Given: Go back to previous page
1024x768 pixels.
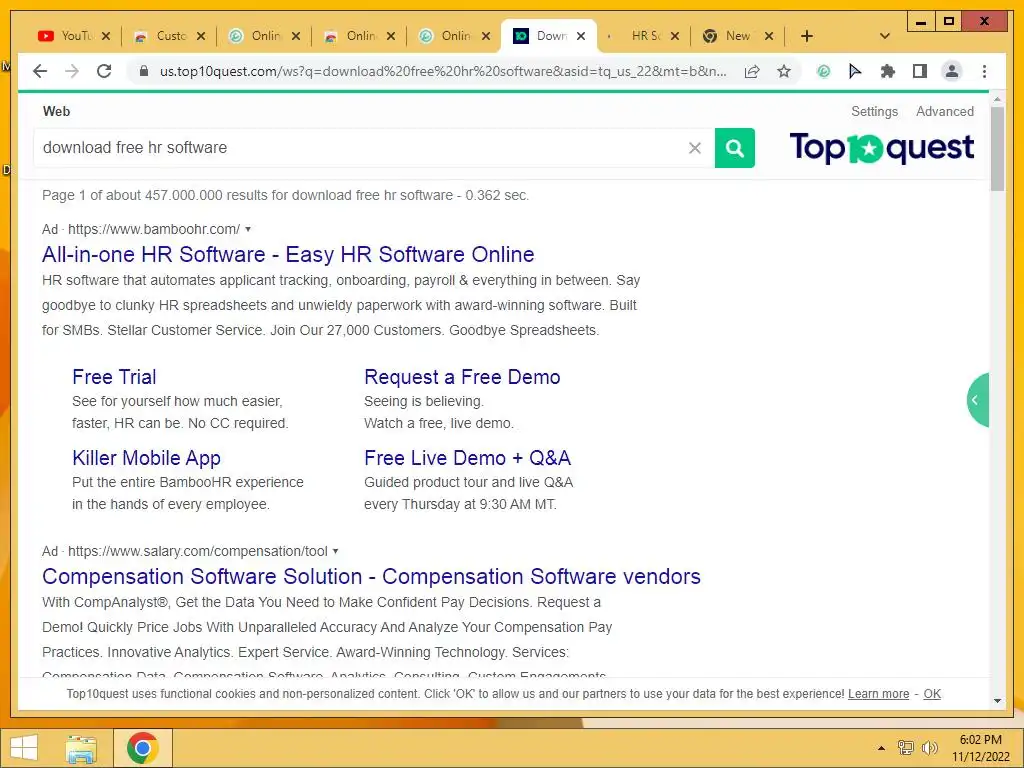Looking at the screenshot, I should pyautogui.click(x=40, y=71).
